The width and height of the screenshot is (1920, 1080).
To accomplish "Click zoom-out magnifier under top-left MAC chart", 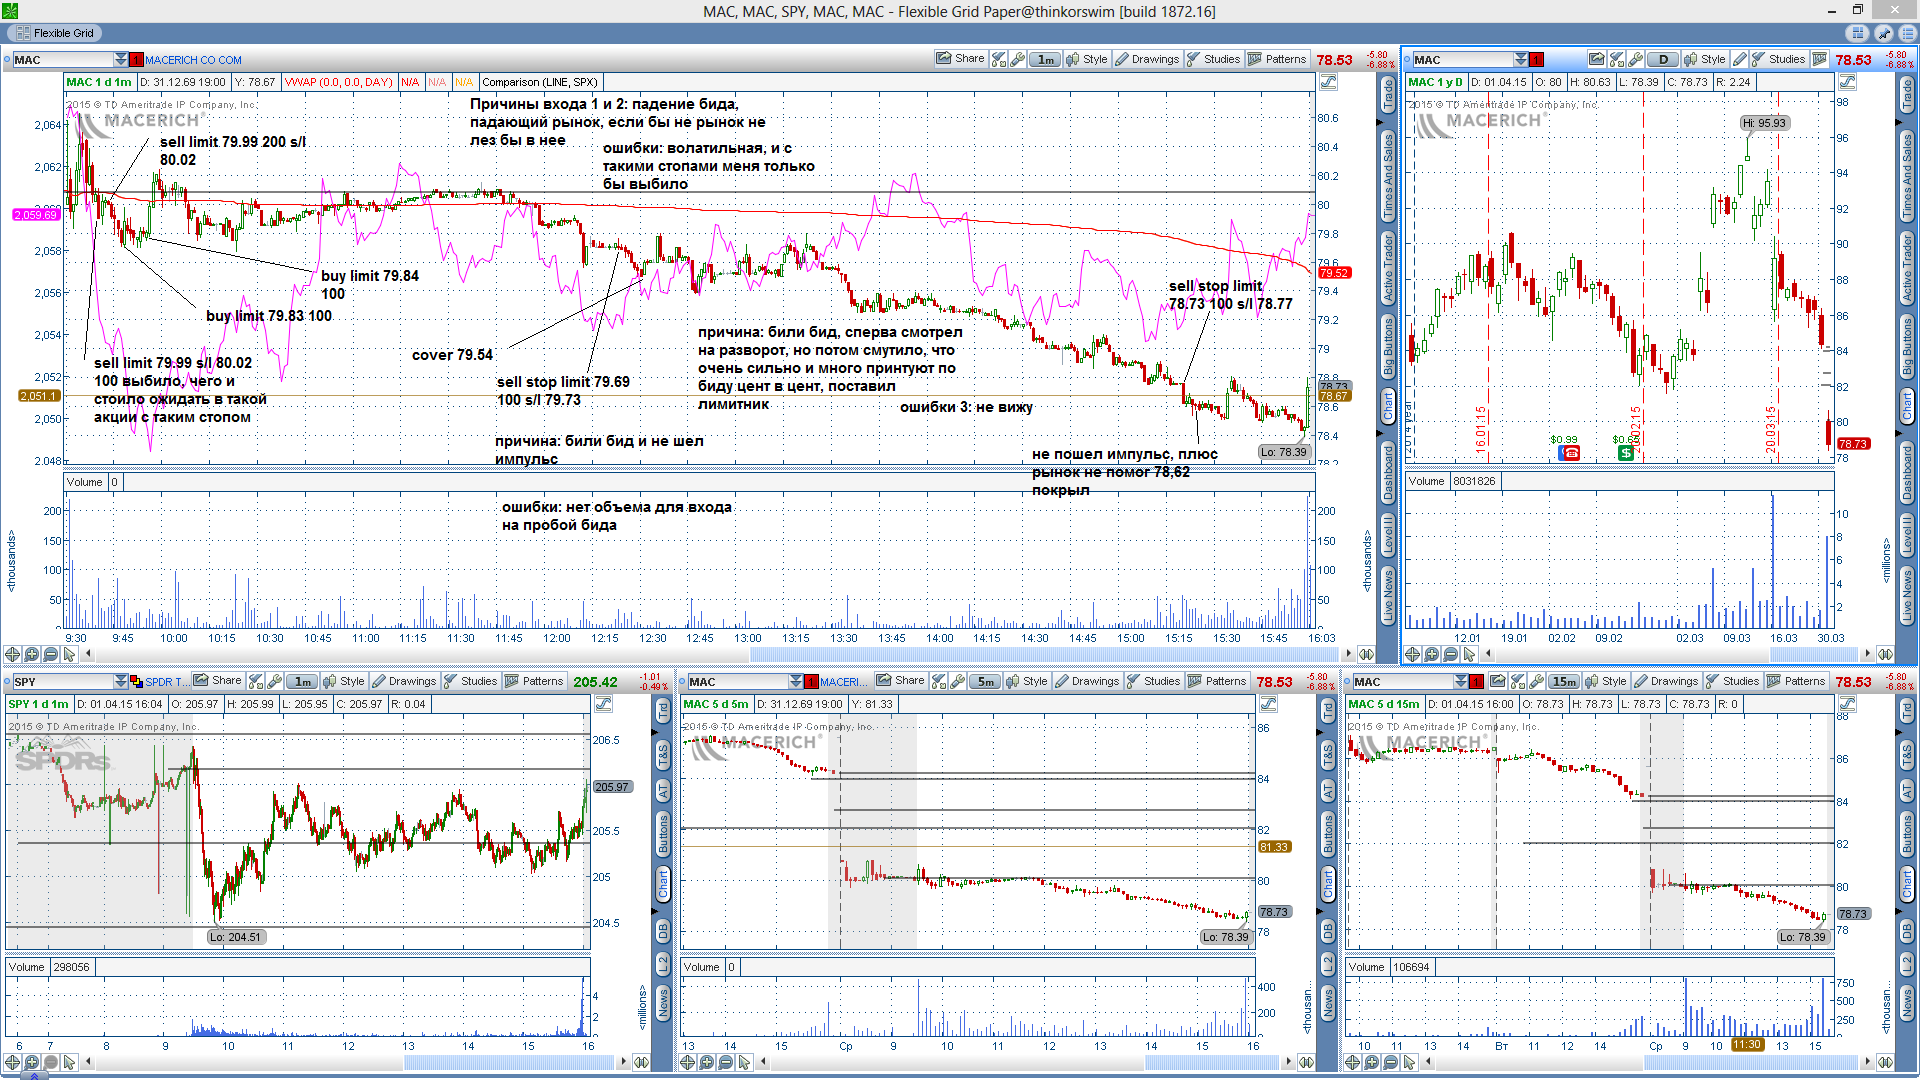I will [x=50, y=654].
